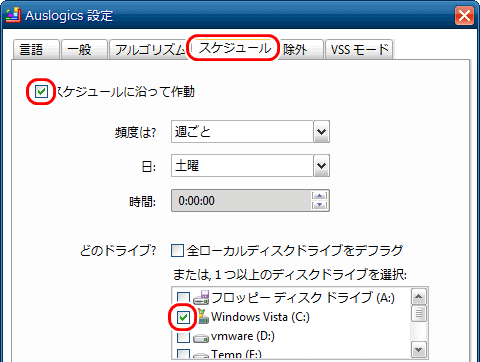Expand the 頻度は? dropdown arrow

(x=321, y=132)
